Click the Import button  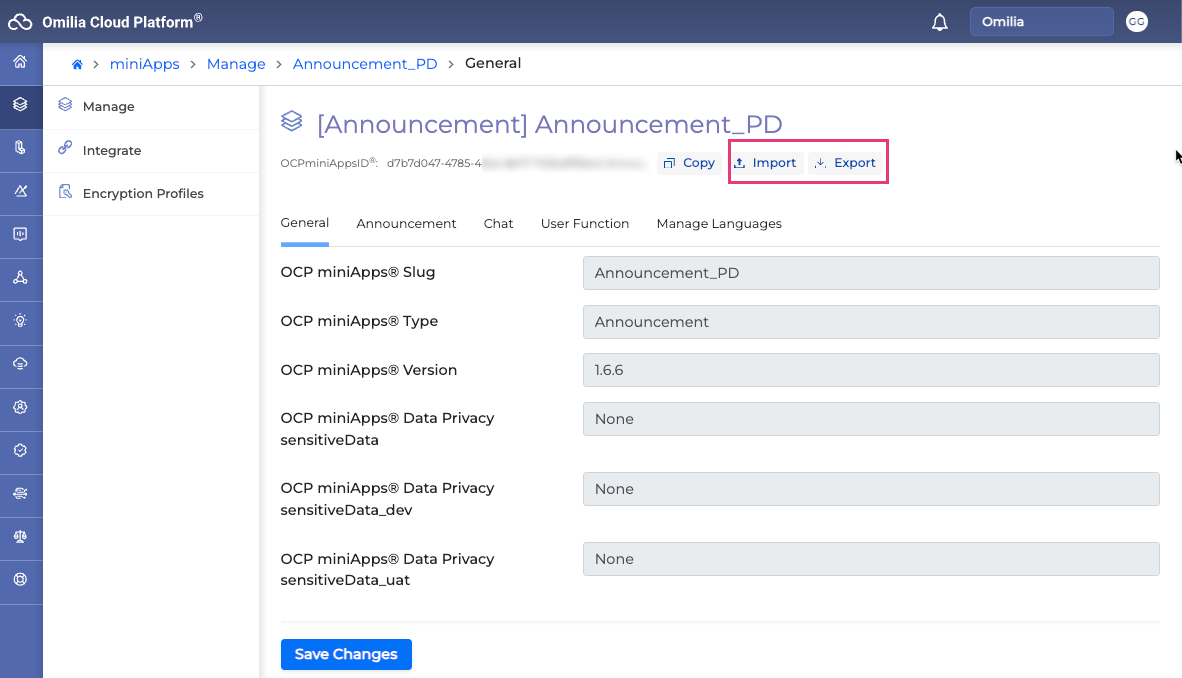pos(765,163)
